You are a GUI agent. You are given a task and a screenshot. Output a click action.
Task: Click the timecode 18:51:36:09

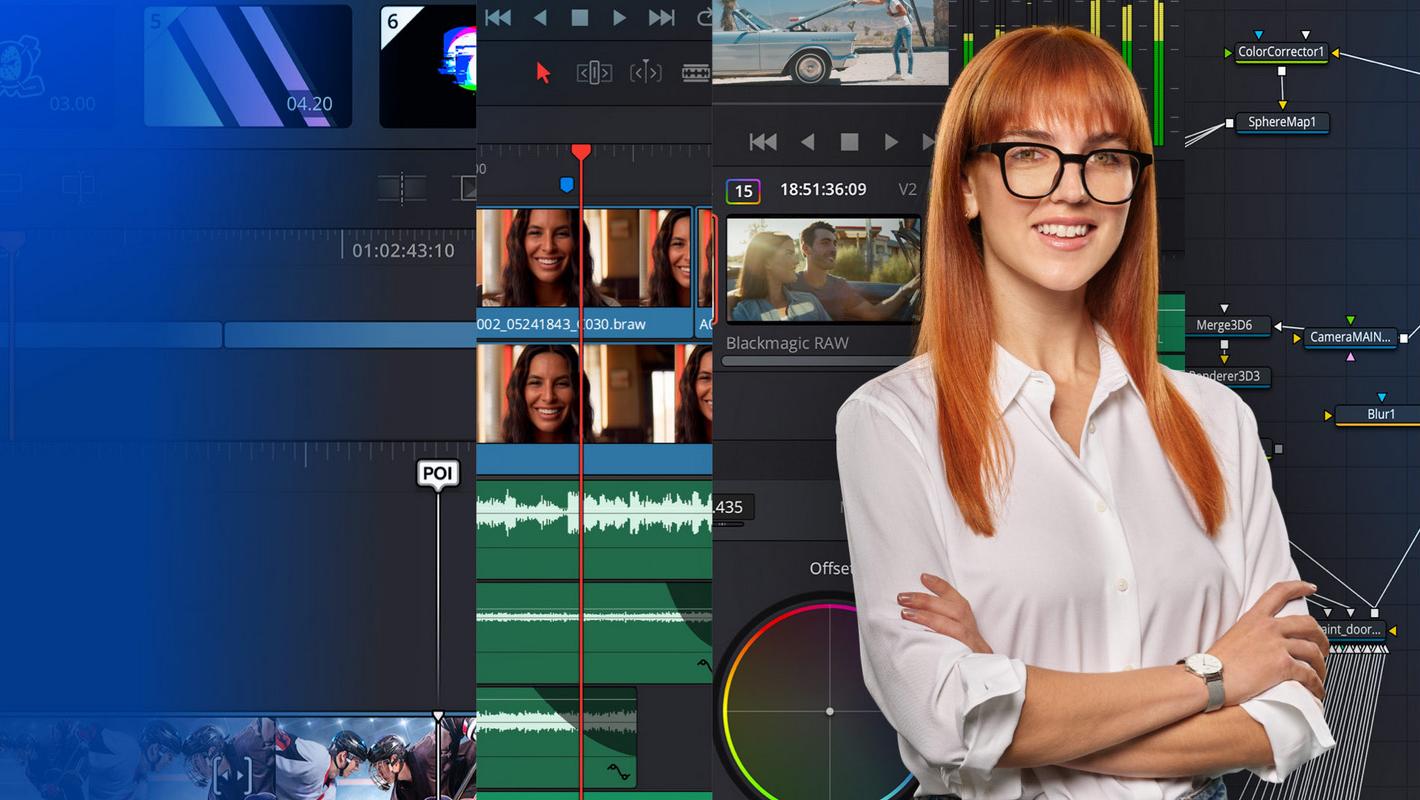[x=823, y=189]
